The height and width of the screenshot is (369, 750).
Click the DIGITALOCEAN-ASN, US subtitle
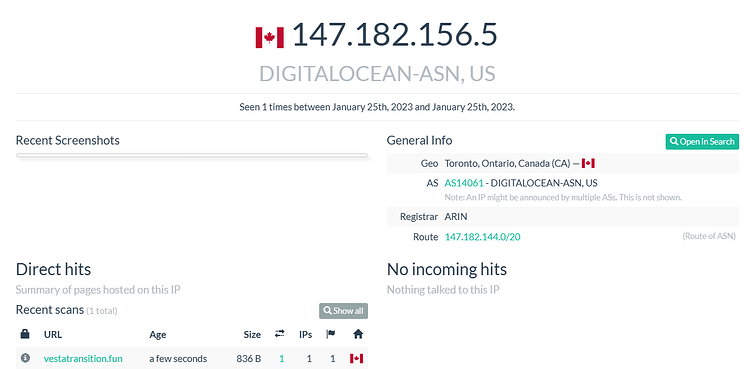coord(377,74)
